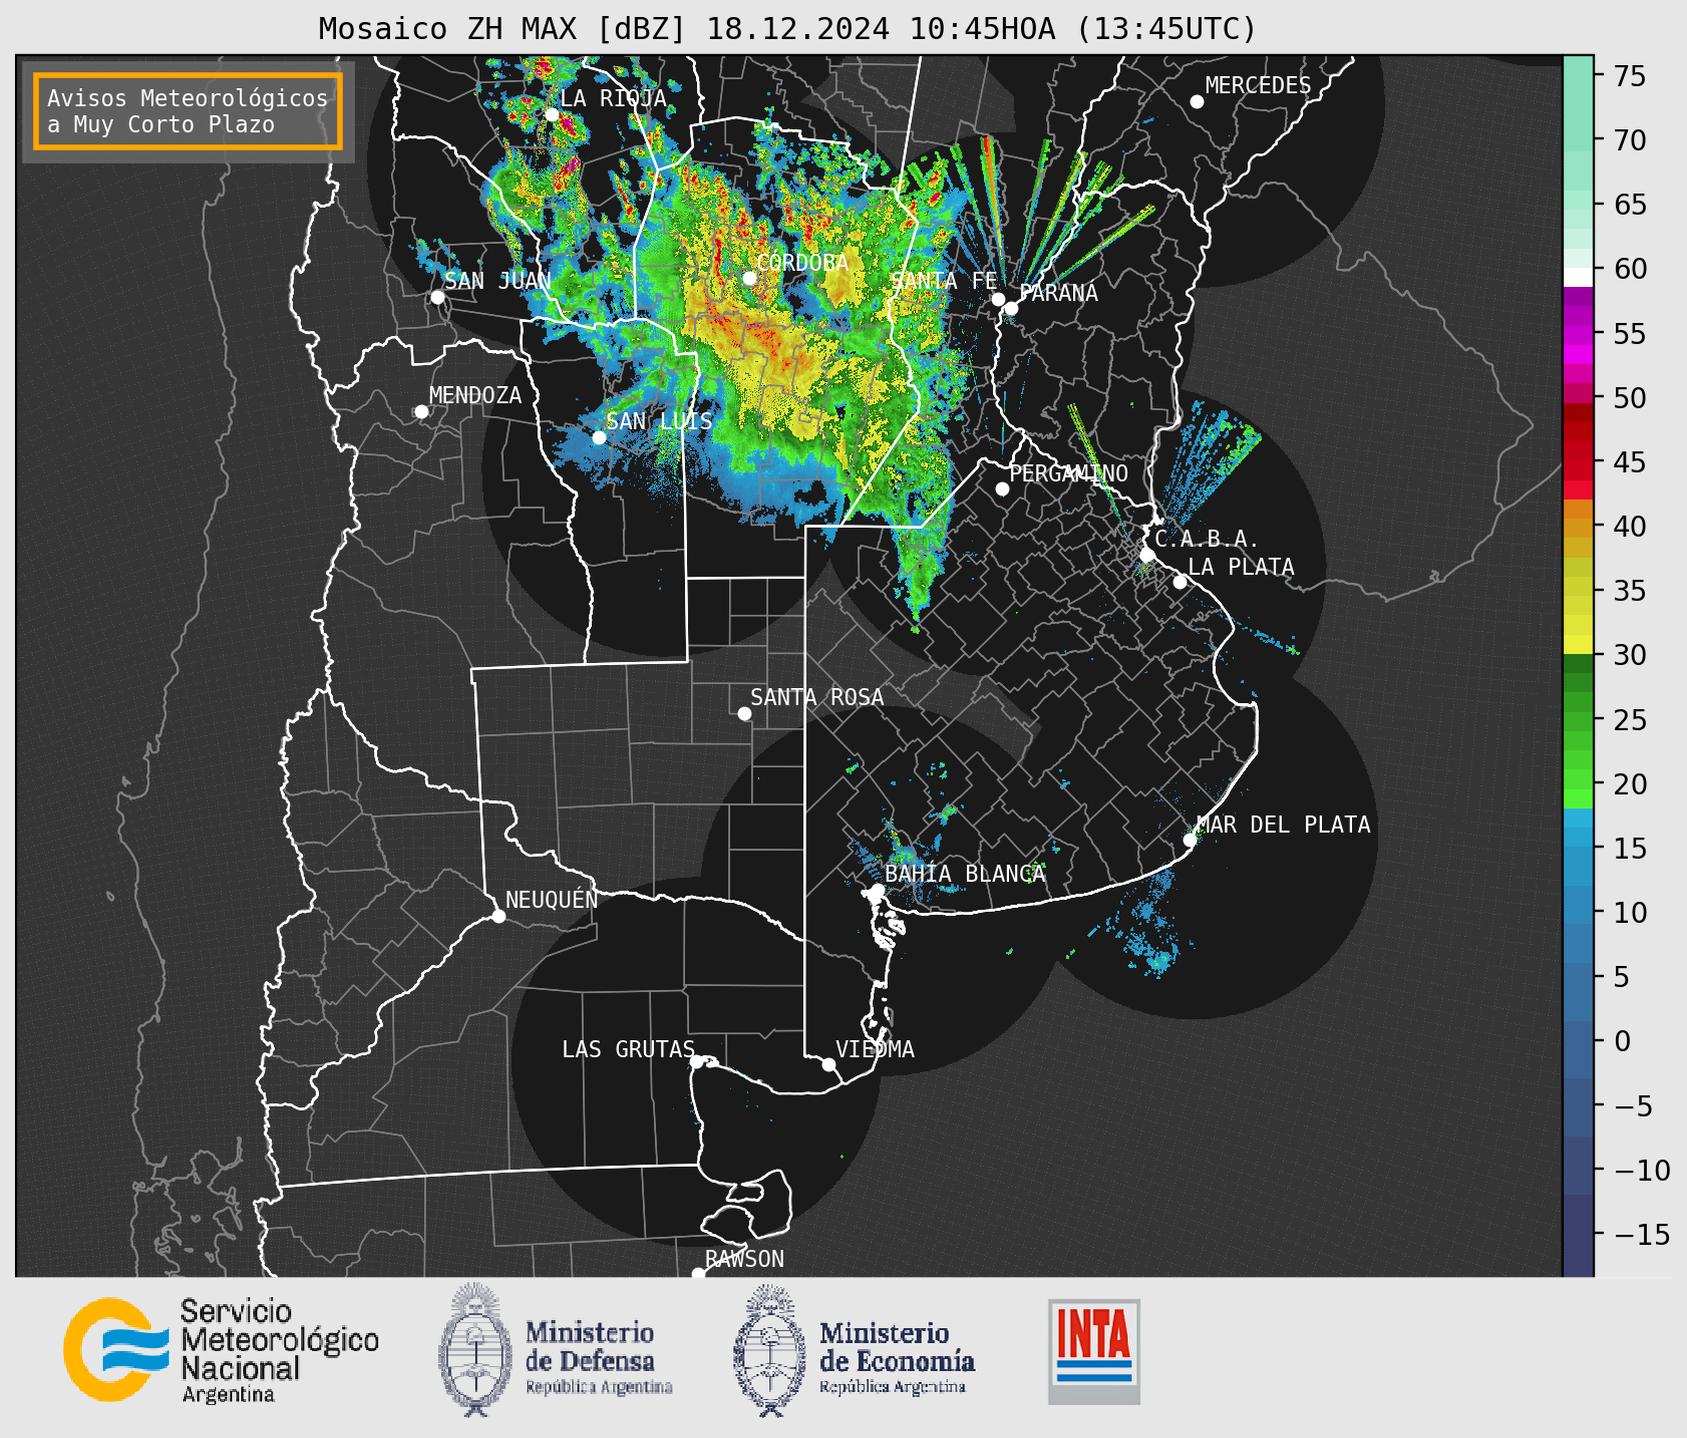The width and height of the screenshot is (1687, 1438).
Task: Click the Ministerio de Economía emblem
Action: coord(769,1349)
